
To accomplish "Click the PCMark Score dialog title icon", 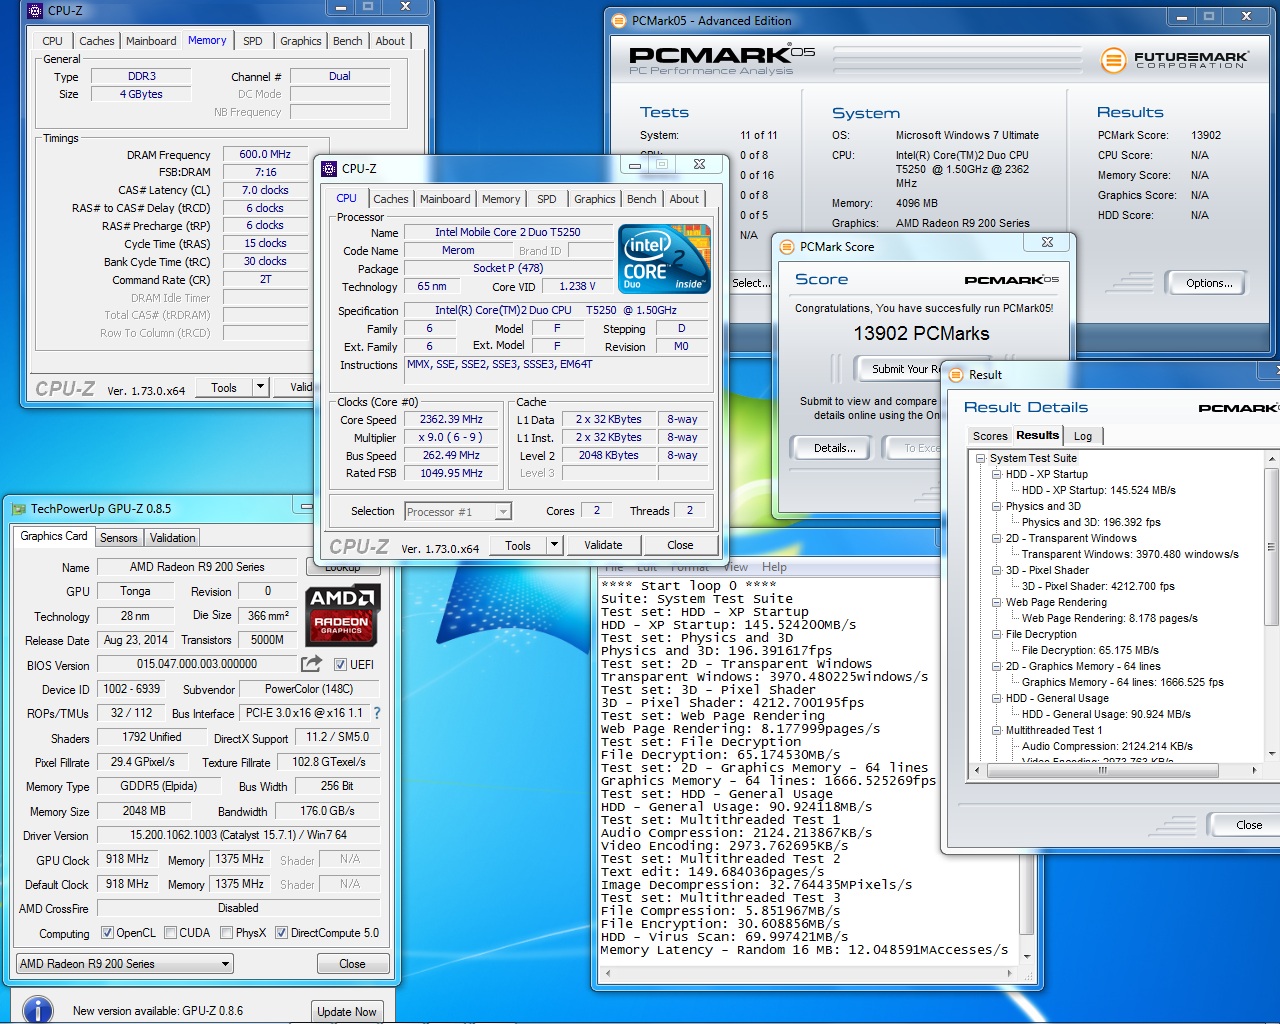I will click(x=787, y=246).
